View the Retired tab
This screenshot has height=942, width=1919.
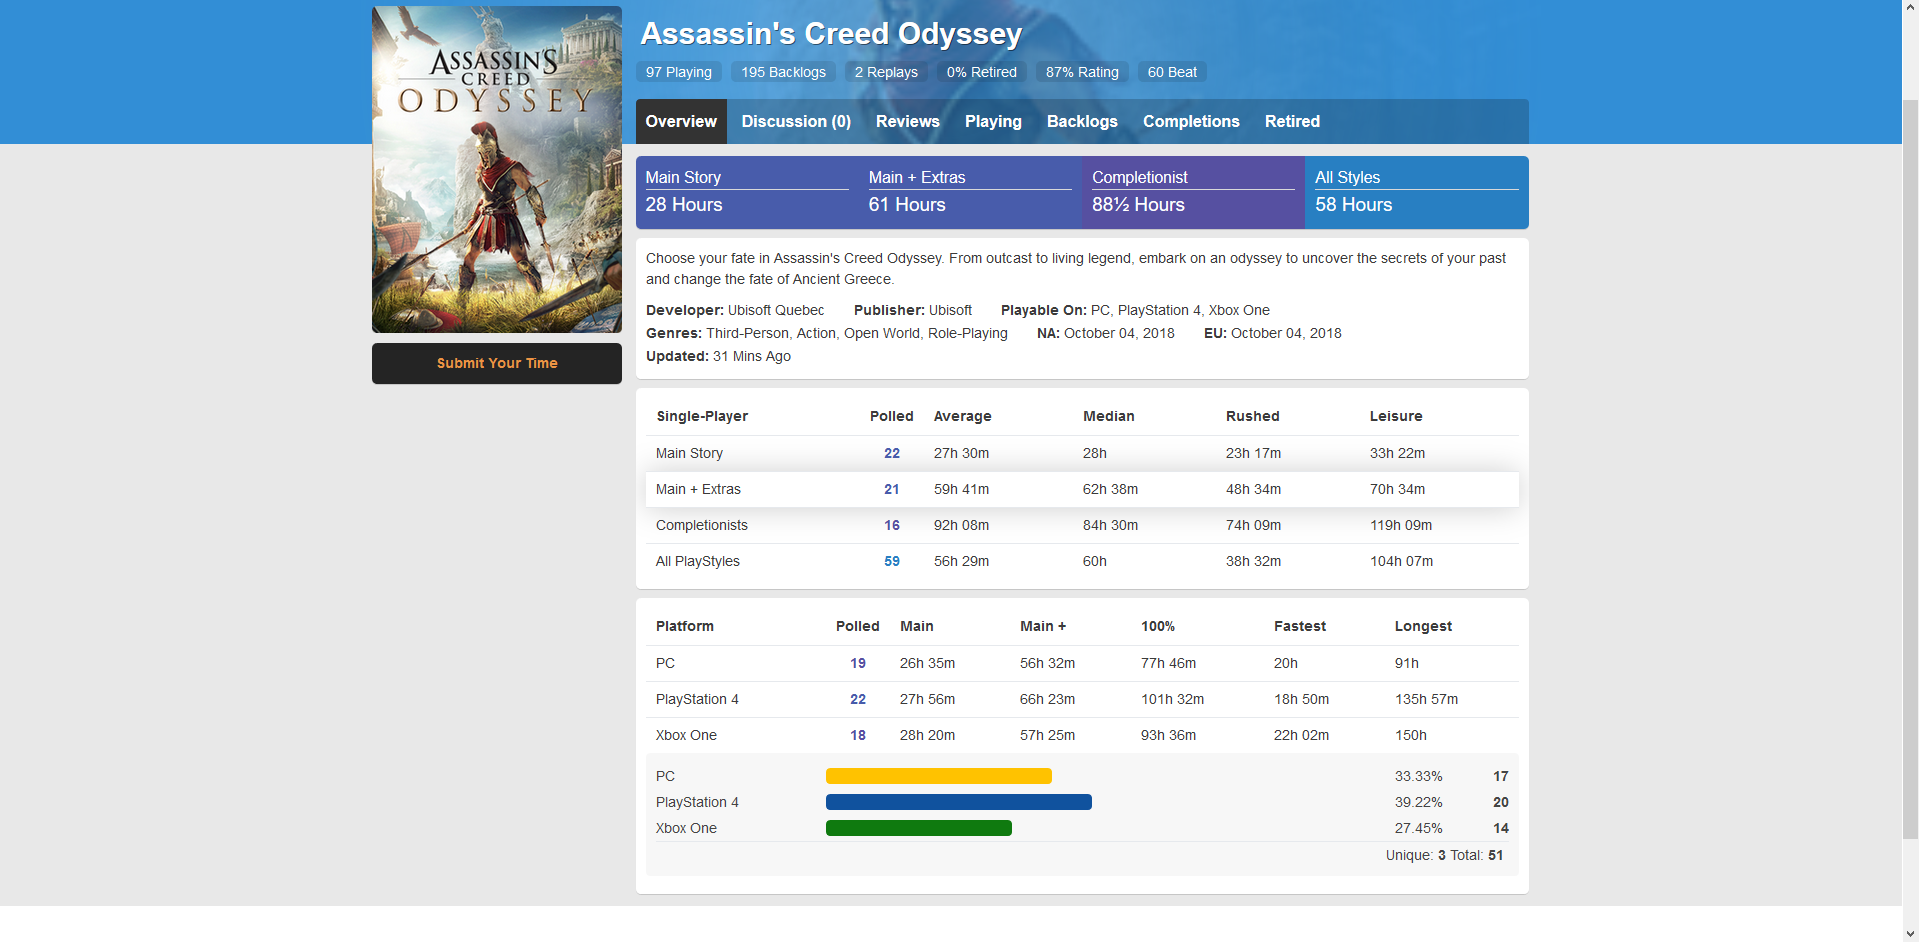[1291, 121]
